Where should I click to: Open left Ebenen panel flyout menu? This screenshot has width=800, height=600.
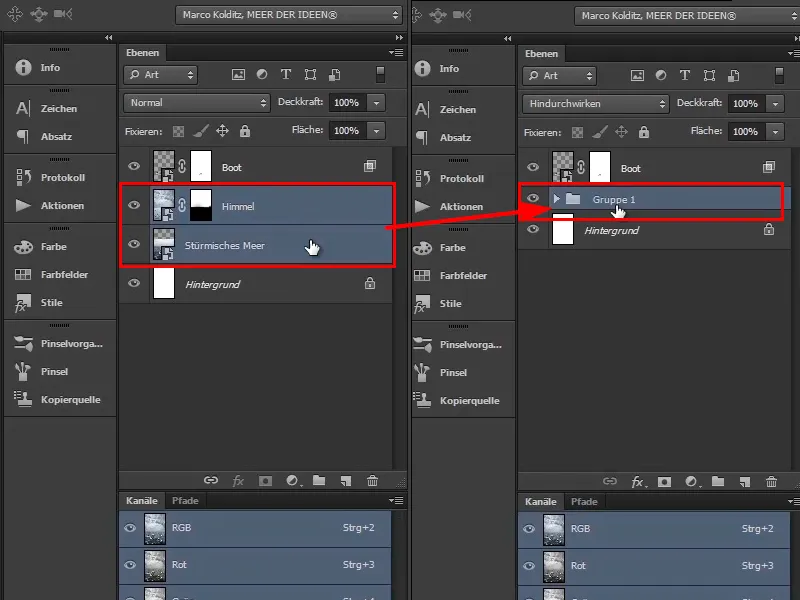tap(396, 53)
